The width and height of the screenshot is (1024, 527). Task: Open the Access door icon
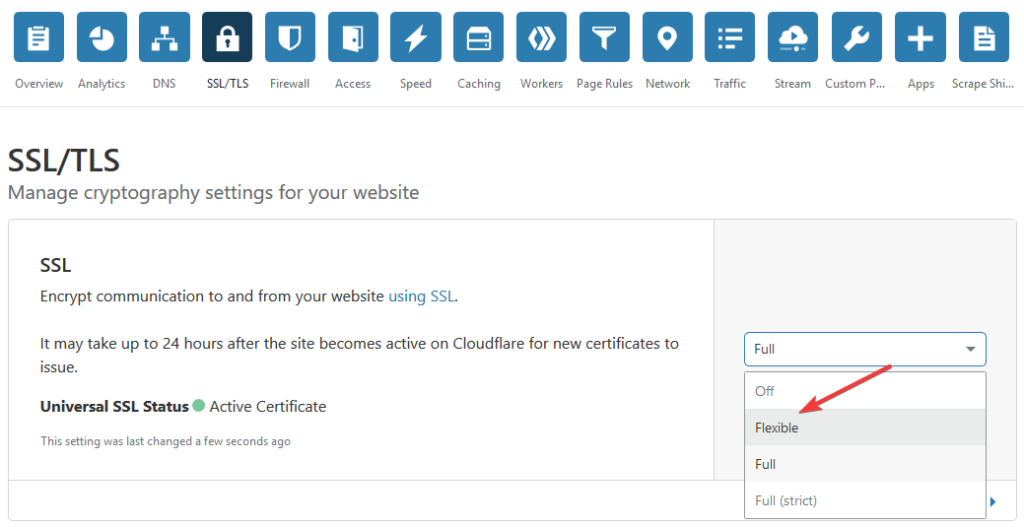[x=353, y=37]
